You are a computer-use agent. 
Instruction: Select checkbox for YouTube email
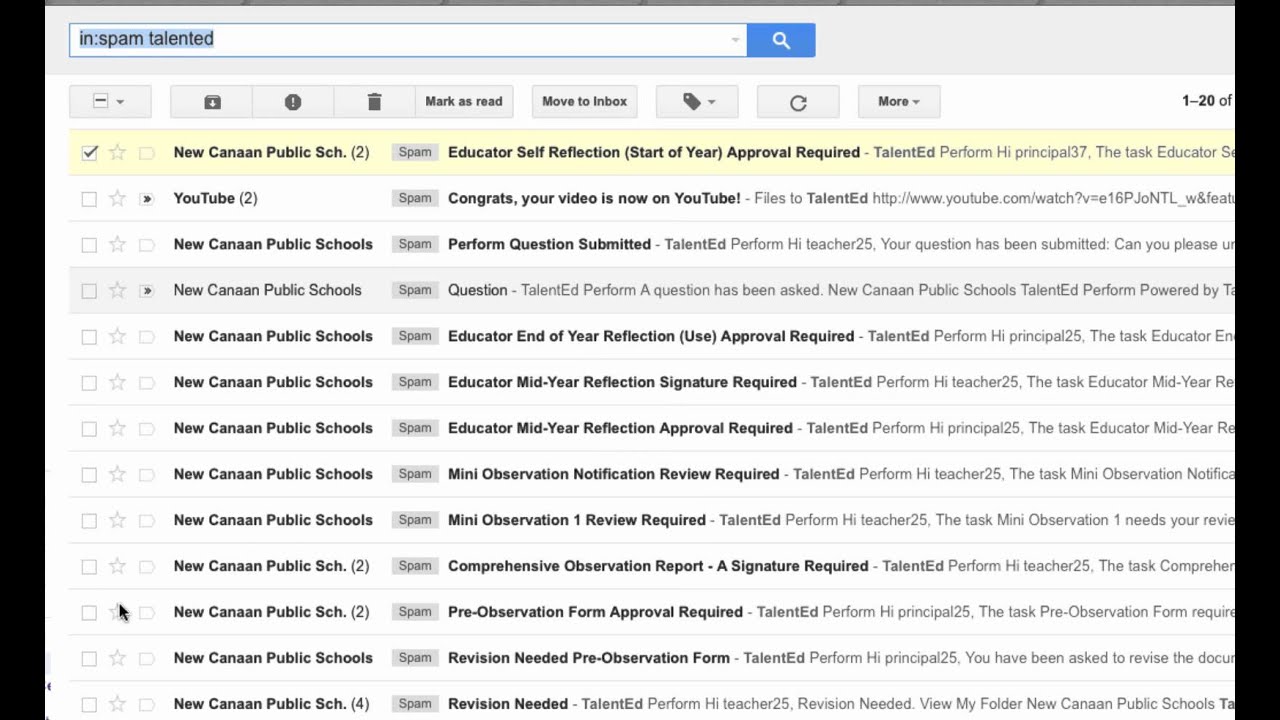click(89, 198)
